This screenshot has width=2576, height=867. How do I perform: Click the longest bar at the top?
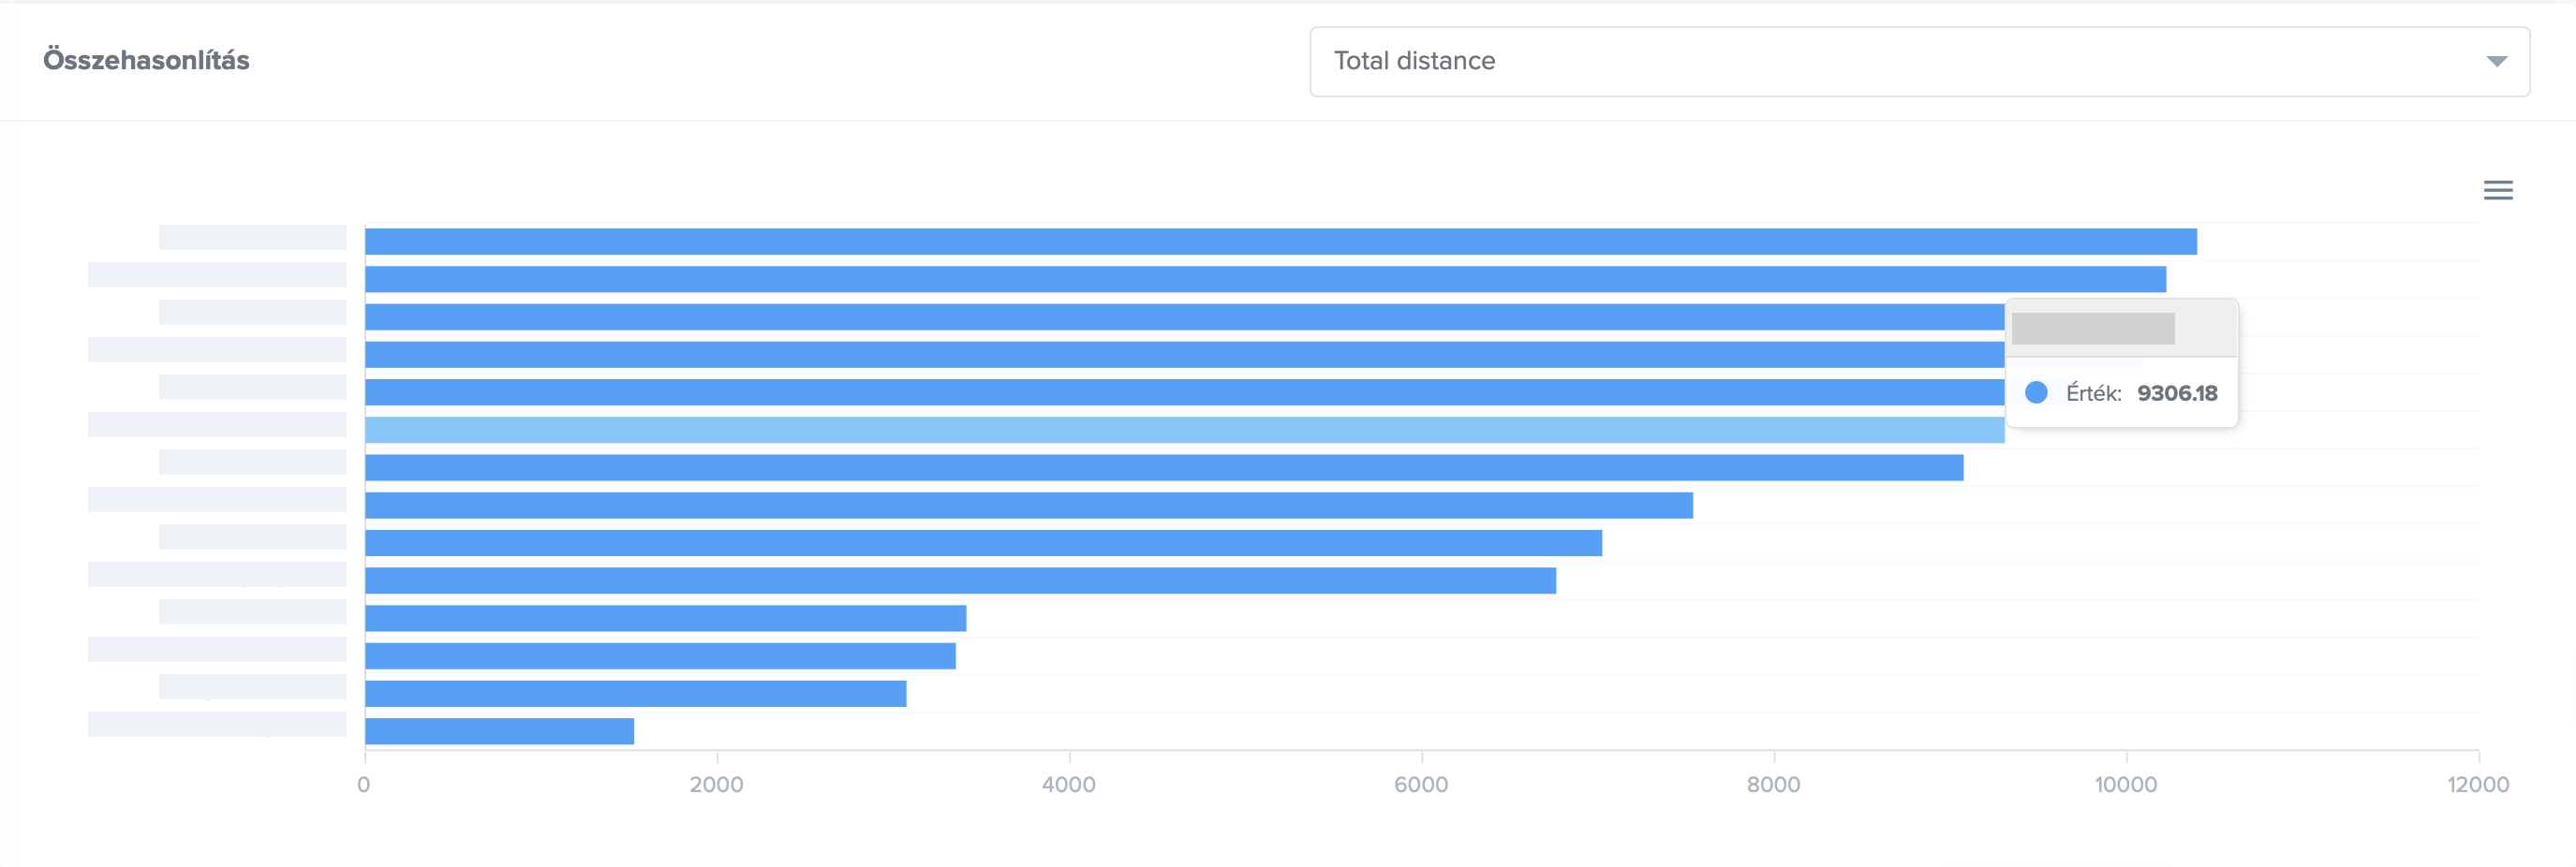coord(1280,242)
